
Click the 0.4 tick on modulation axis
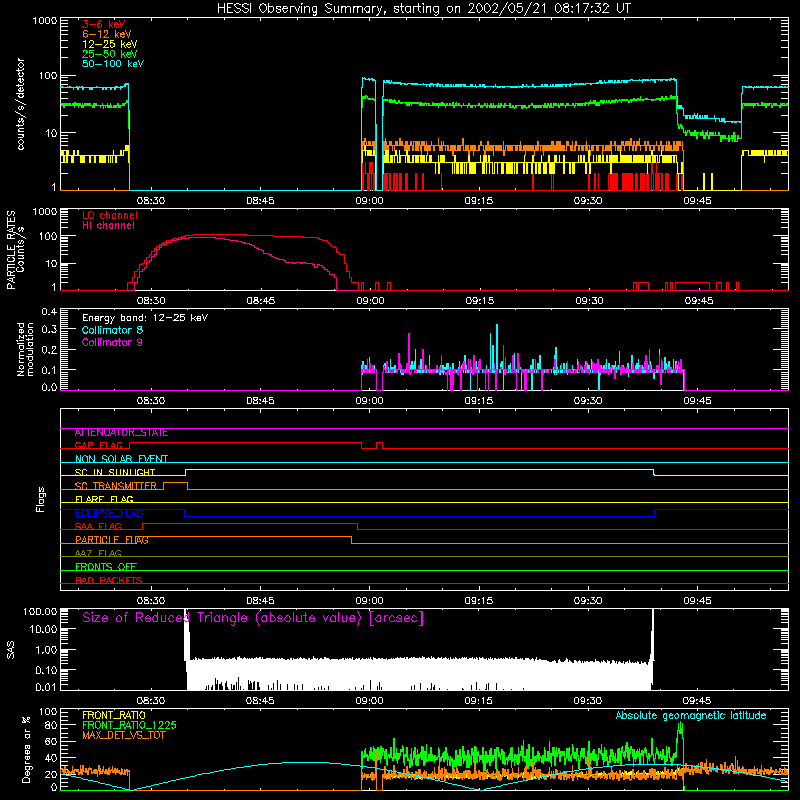tap(49, 312)
